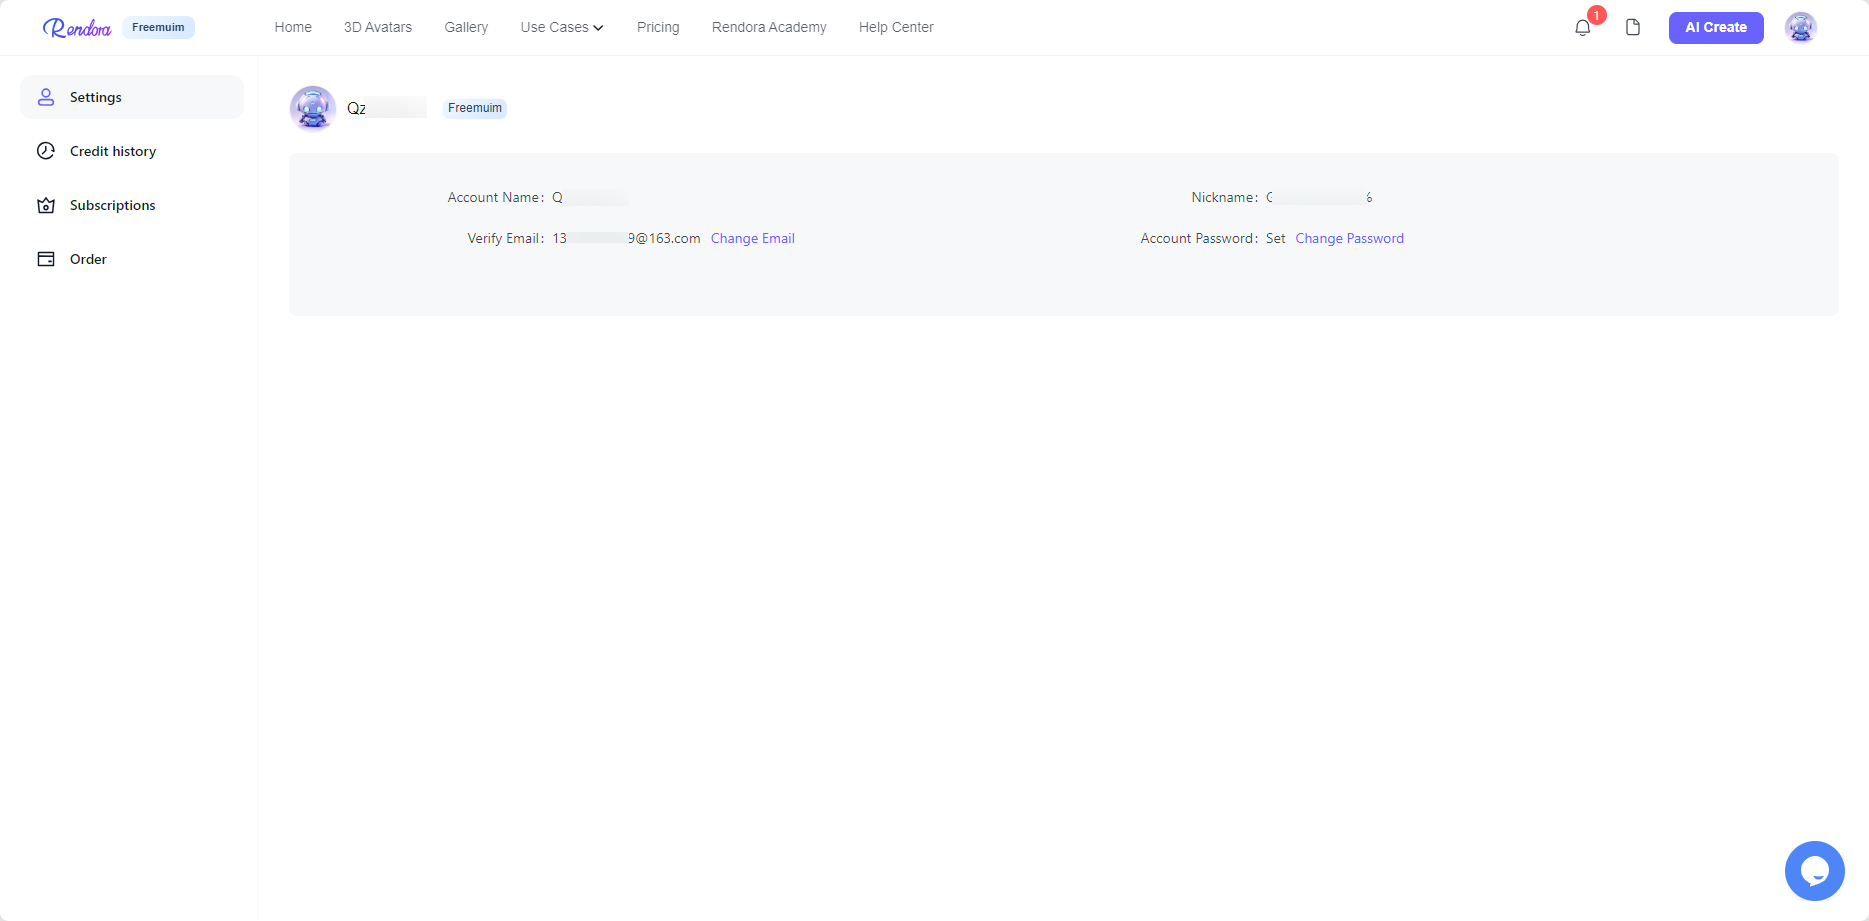Screen dimensions: 1869x921
Task: Click the Change Password link
Action: click(1349, 238)
